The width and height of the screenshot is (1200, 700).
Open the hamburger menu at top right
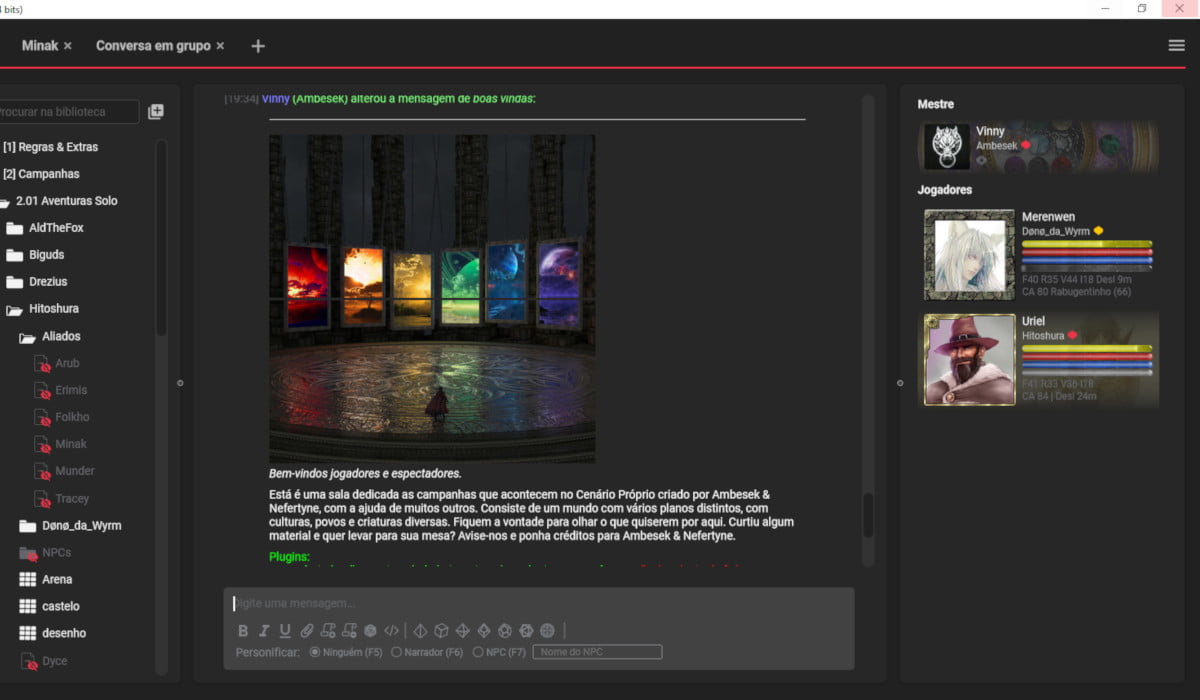point(1176,45)
